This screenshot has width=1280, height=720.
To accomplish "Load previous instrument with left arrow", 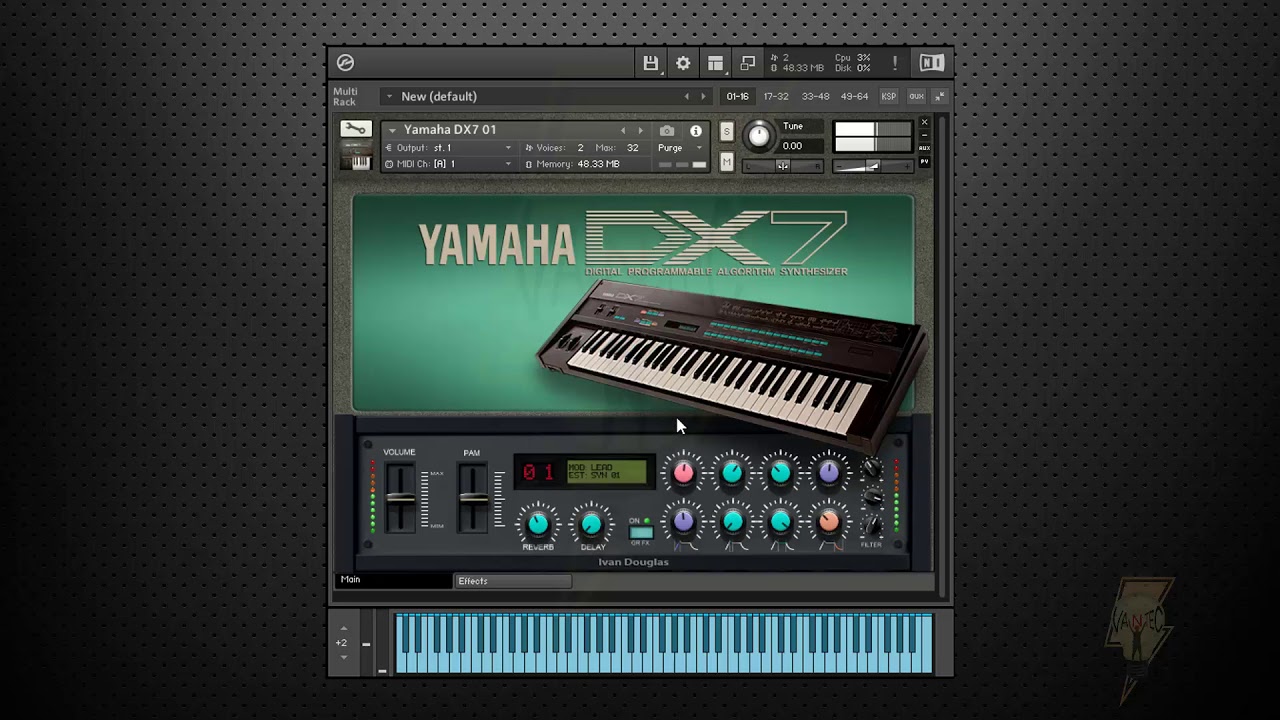I will 623,131.
